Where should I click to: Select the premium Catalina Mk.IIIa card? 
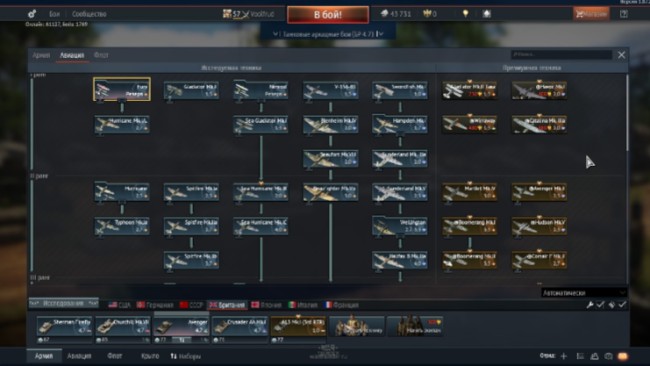pyautogui.click(x=539, y=124)
